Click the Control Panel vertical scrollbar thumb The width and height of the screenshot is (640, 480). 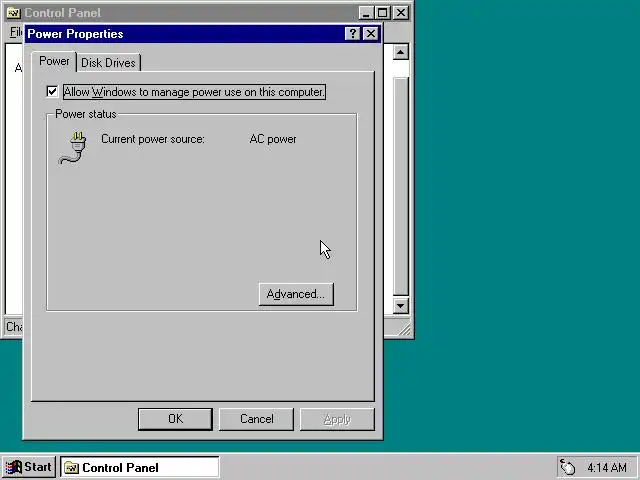tap(400, 186)
